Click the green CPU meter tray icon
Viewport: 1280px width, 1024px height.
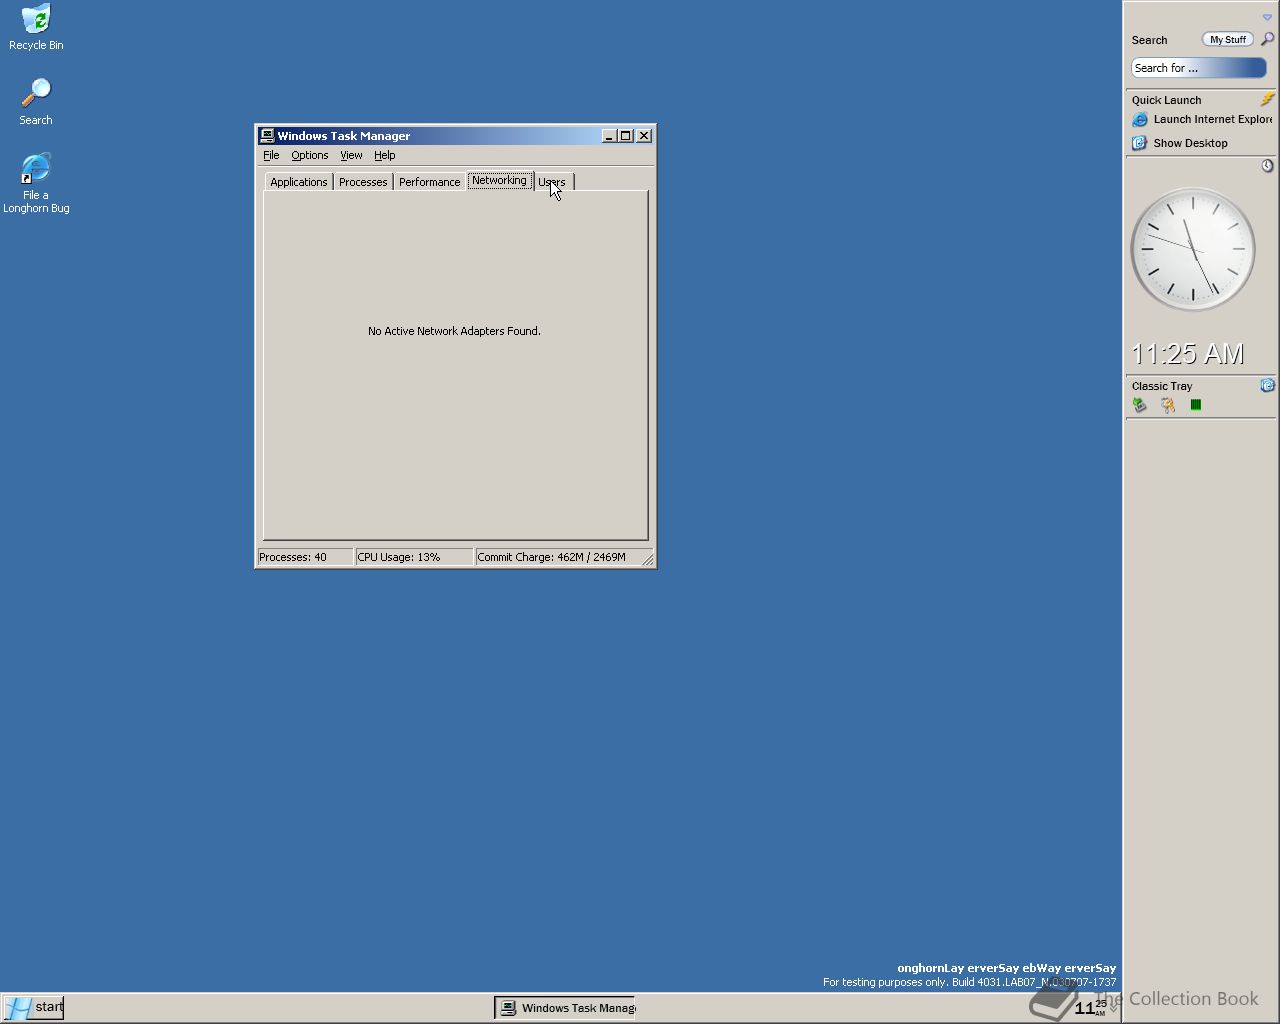(x=1195, y=405)
